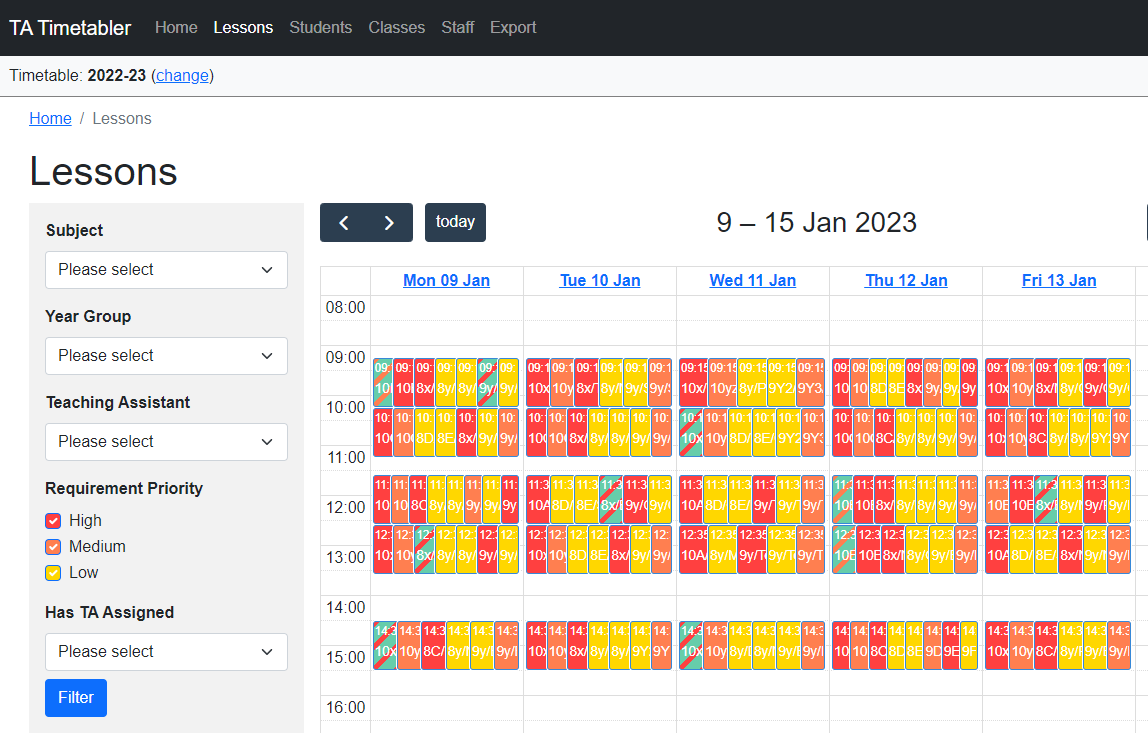Screen dimensions: 1148x733
Task: Open the Staff navigation menu item
Action: [457, 28]
